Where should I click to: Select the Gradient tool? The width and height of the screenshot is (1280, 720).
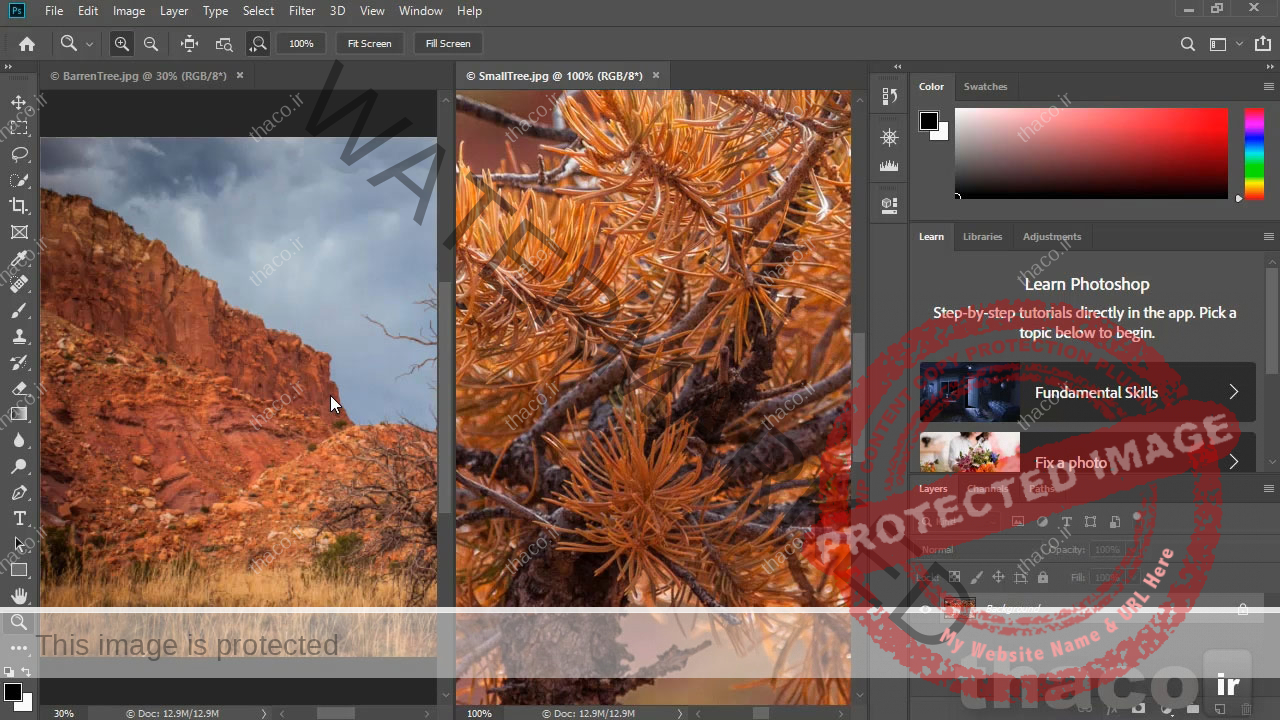point(19,414)
